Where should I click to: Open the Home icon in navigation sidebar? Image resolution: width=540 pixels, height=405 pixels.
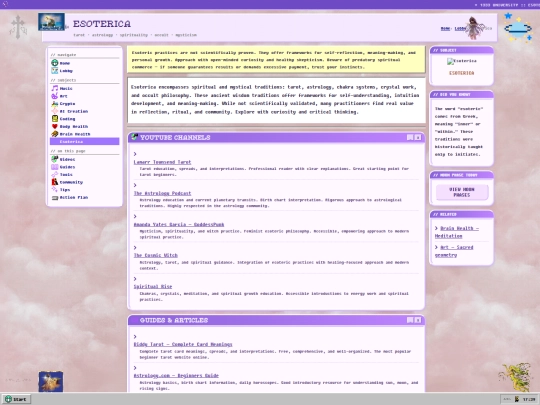tap(54, 63)
